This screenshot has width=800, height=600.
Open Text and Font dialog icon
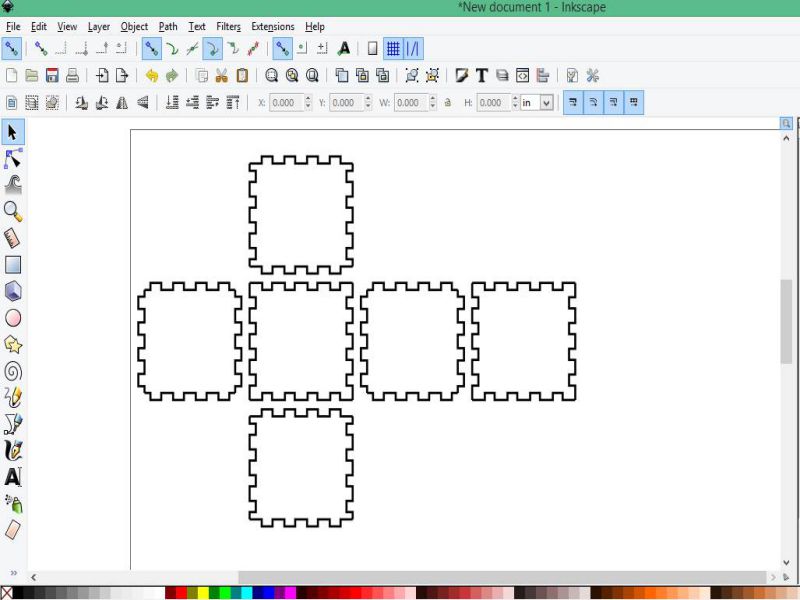click(x=482, y=76)
